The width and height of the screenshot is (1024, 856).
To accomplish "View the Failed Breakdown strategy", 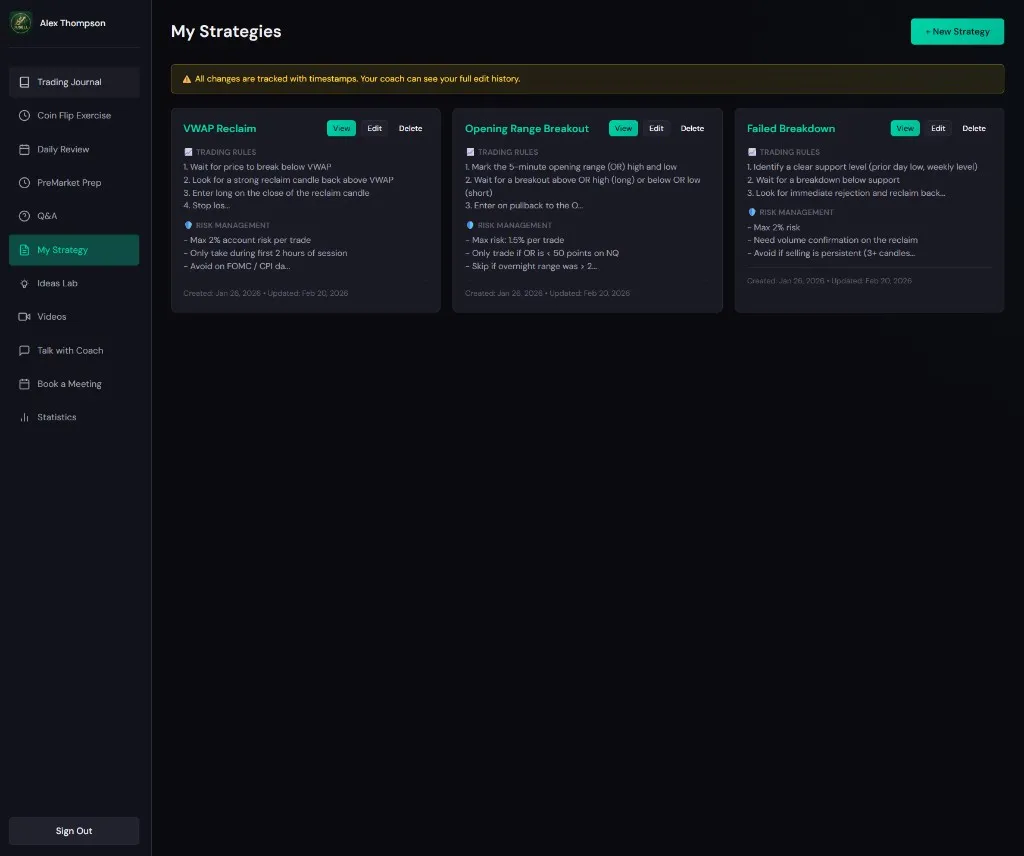I will tap(905, 128).
